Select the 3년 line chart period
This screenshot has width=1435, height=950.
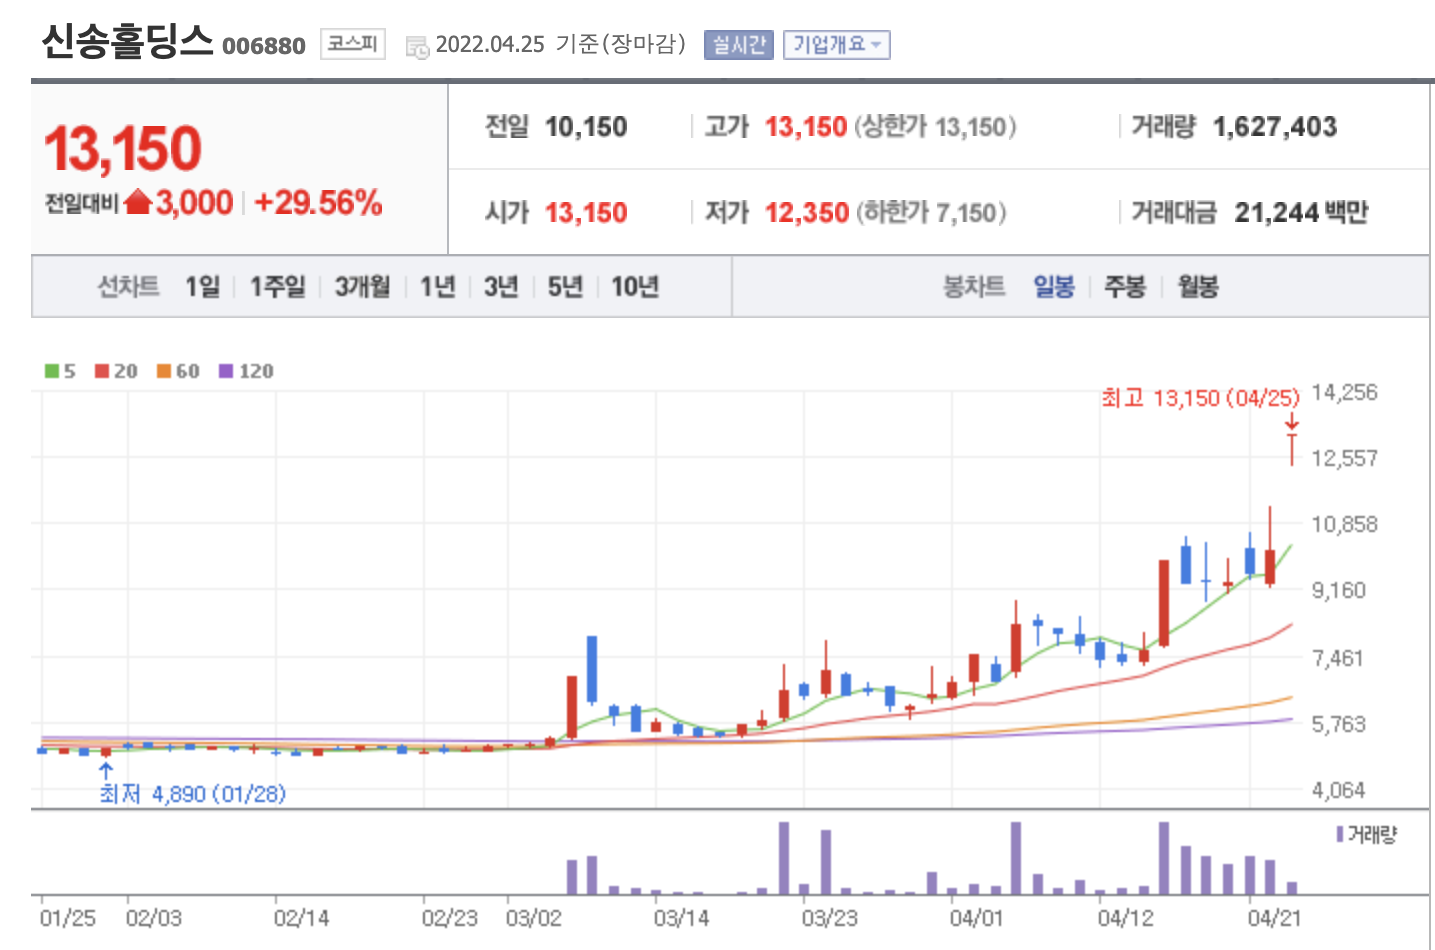501,287
